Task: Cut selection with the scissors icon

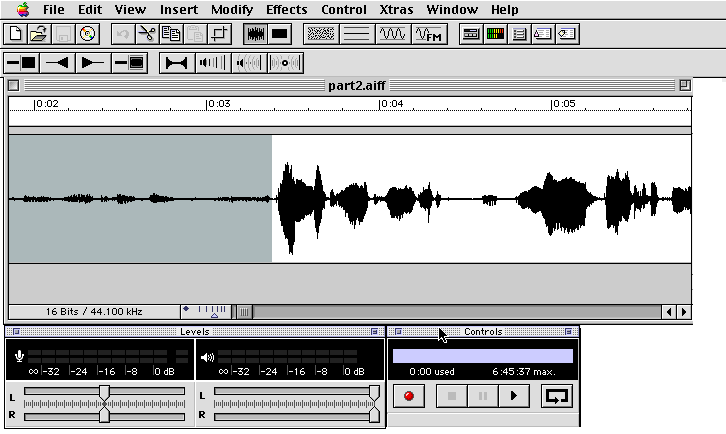Action: coord(147,34)
